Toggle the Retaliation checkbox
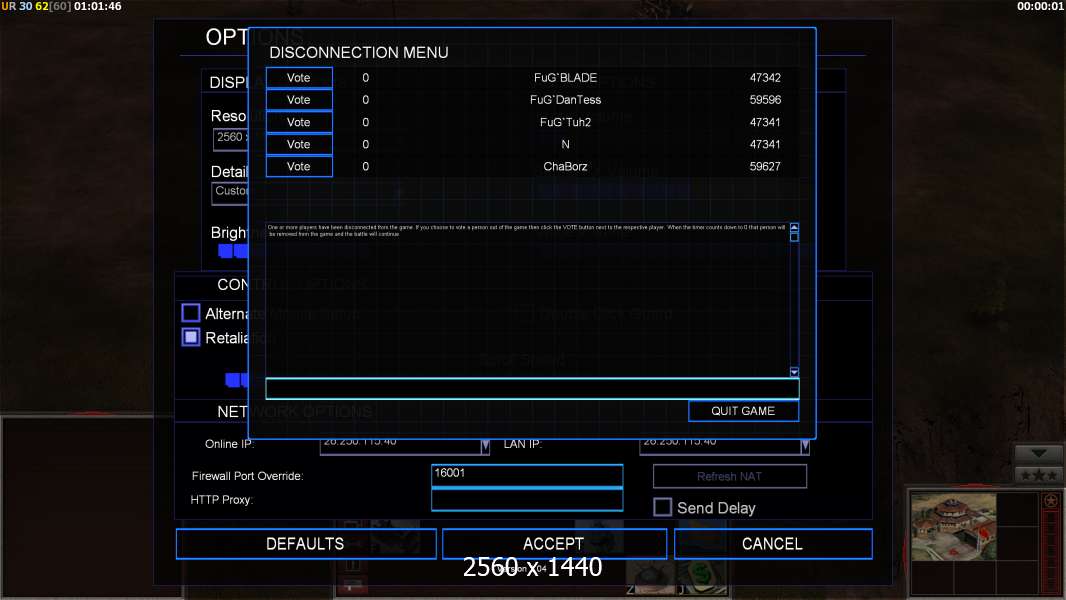 pyautogui.click(x=191, y=338)
